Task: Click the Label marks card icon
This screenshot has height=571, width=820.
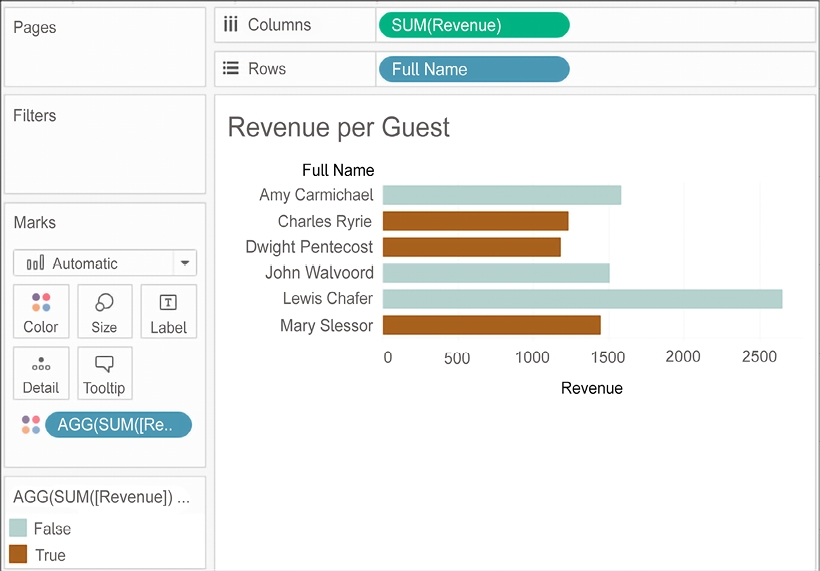Action: [168, 303]
